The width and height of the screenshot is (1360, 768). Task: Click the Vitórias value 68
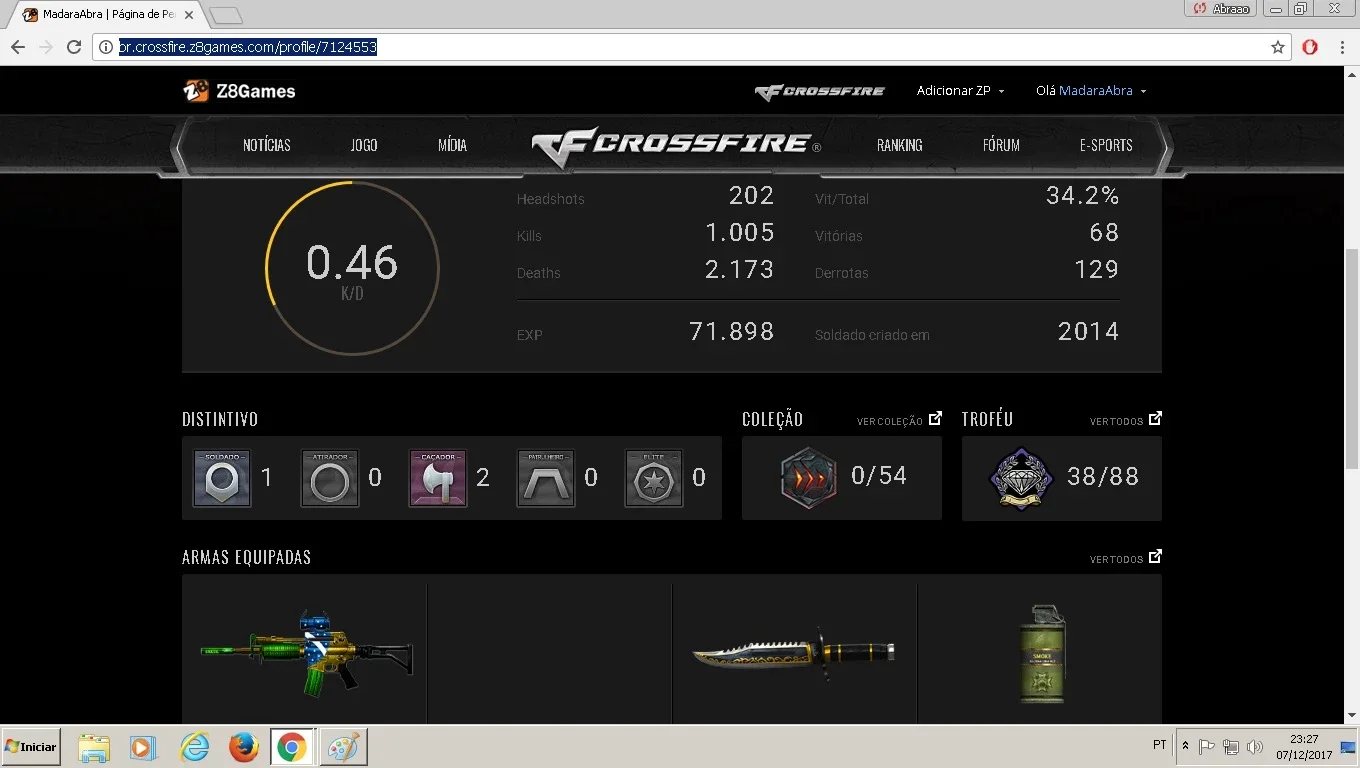click(x=1104, y=233)
